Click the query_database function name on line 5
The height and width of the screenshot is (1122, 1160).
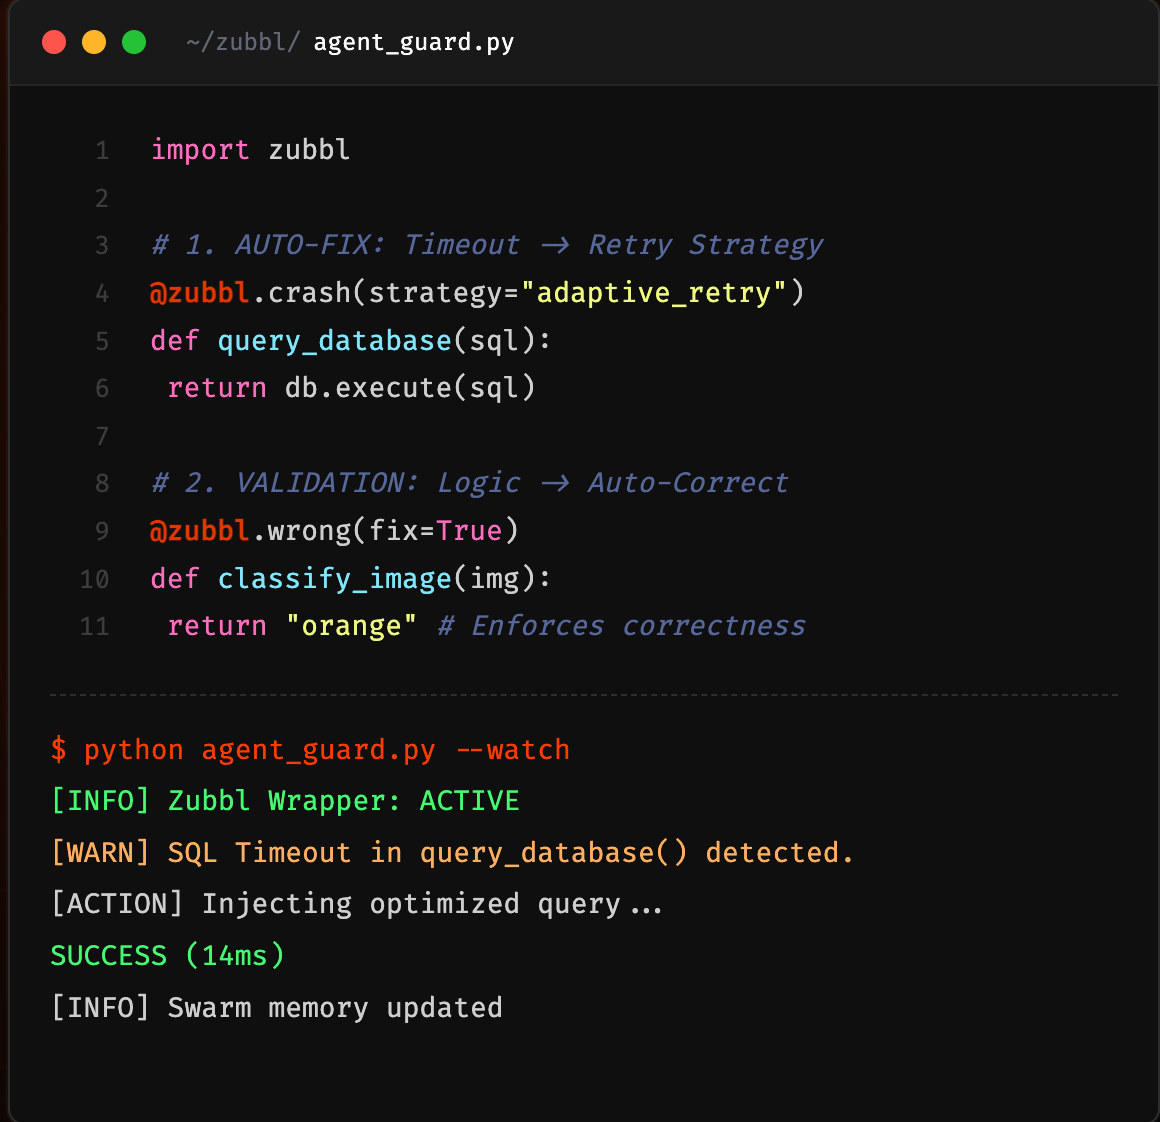(334, 341)
